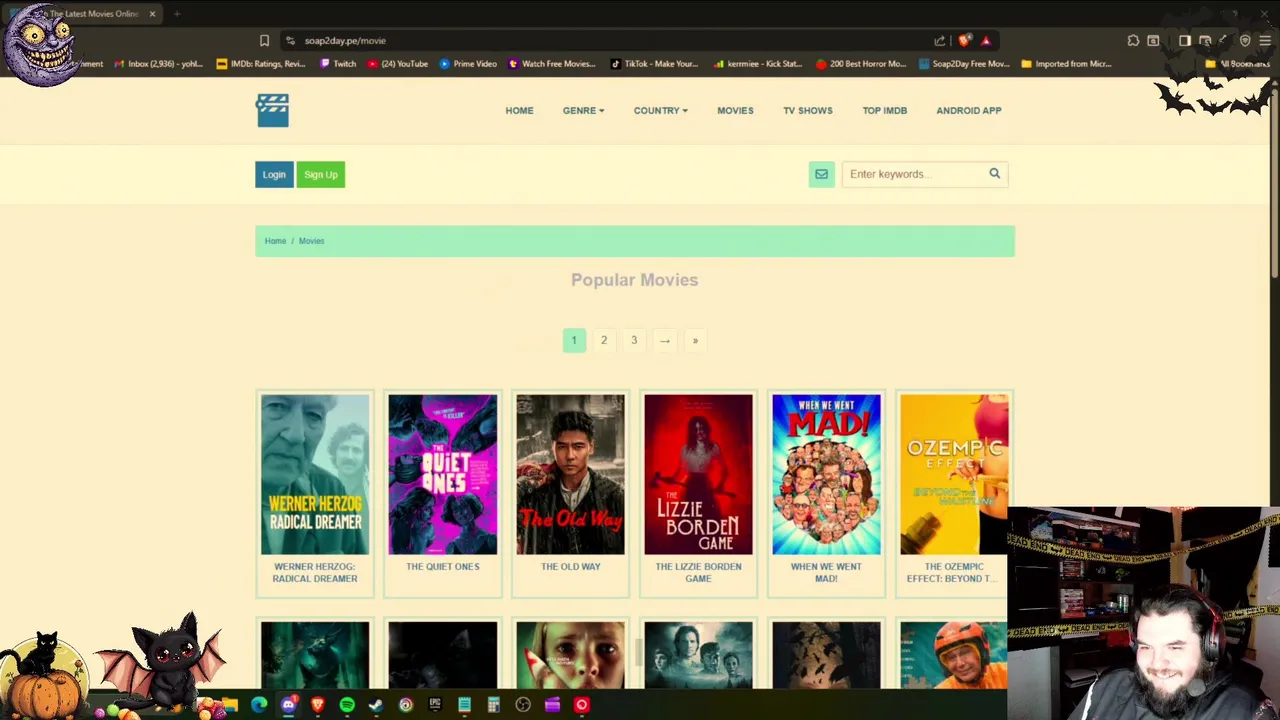Open Werner Herzog Radical Dreamer poster

tap(315, 474)
